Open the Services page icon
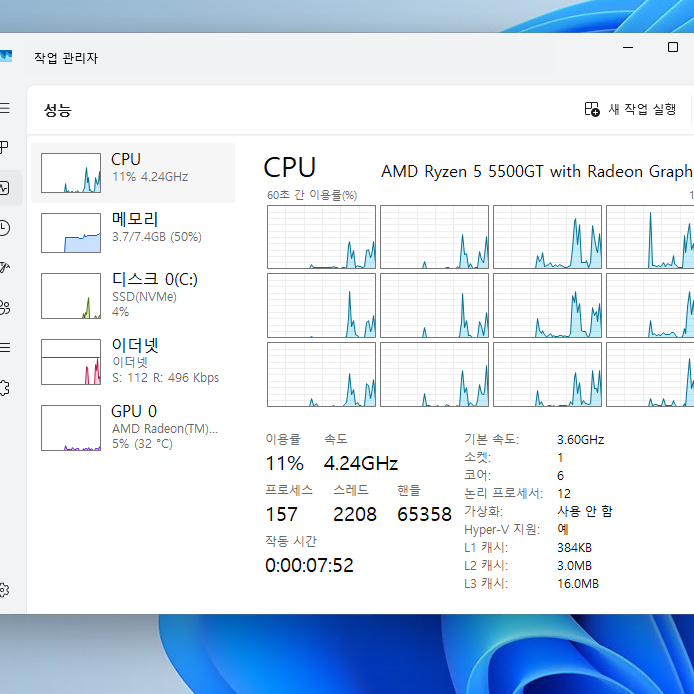Viewport: 694px width, 694px height. pyautogui.click(x=4, y=388)
